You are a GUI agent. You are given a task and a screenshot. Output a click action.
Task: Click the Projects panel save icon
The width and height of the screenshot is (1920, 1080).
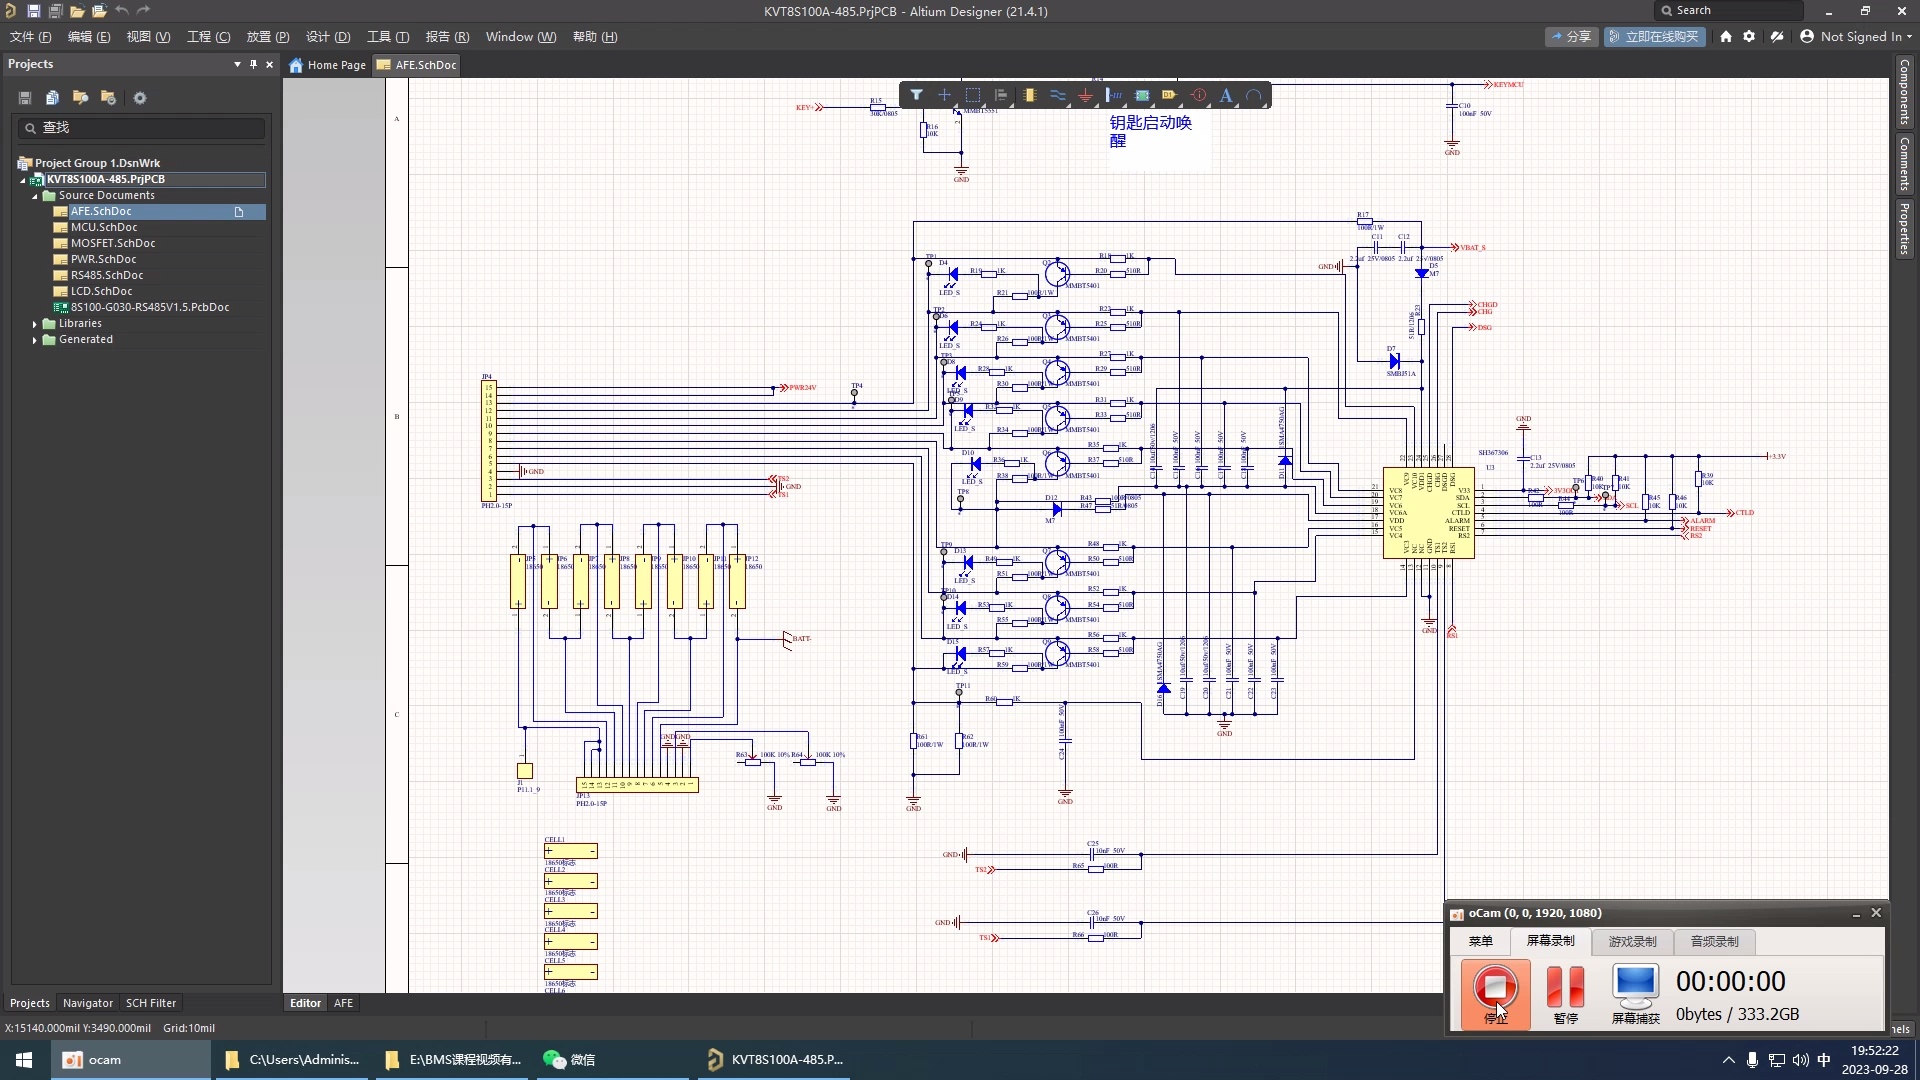pos(25,98)
